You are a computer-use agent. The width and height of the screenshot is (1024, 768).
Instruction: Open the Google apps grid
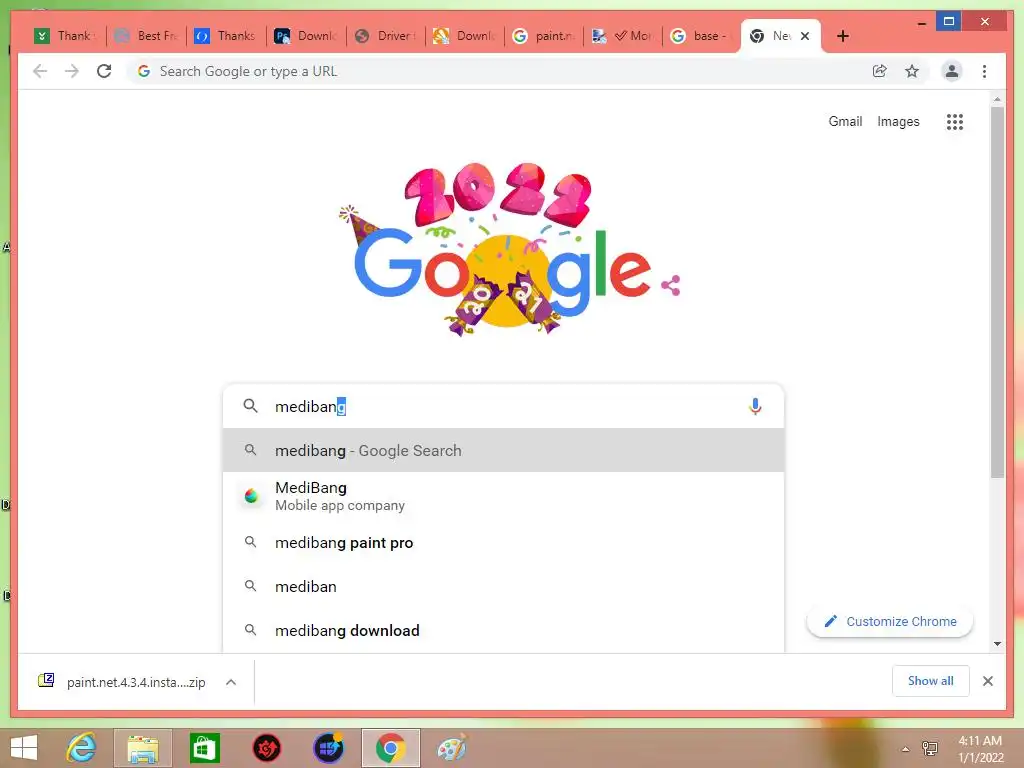click(x=955, y=121)
